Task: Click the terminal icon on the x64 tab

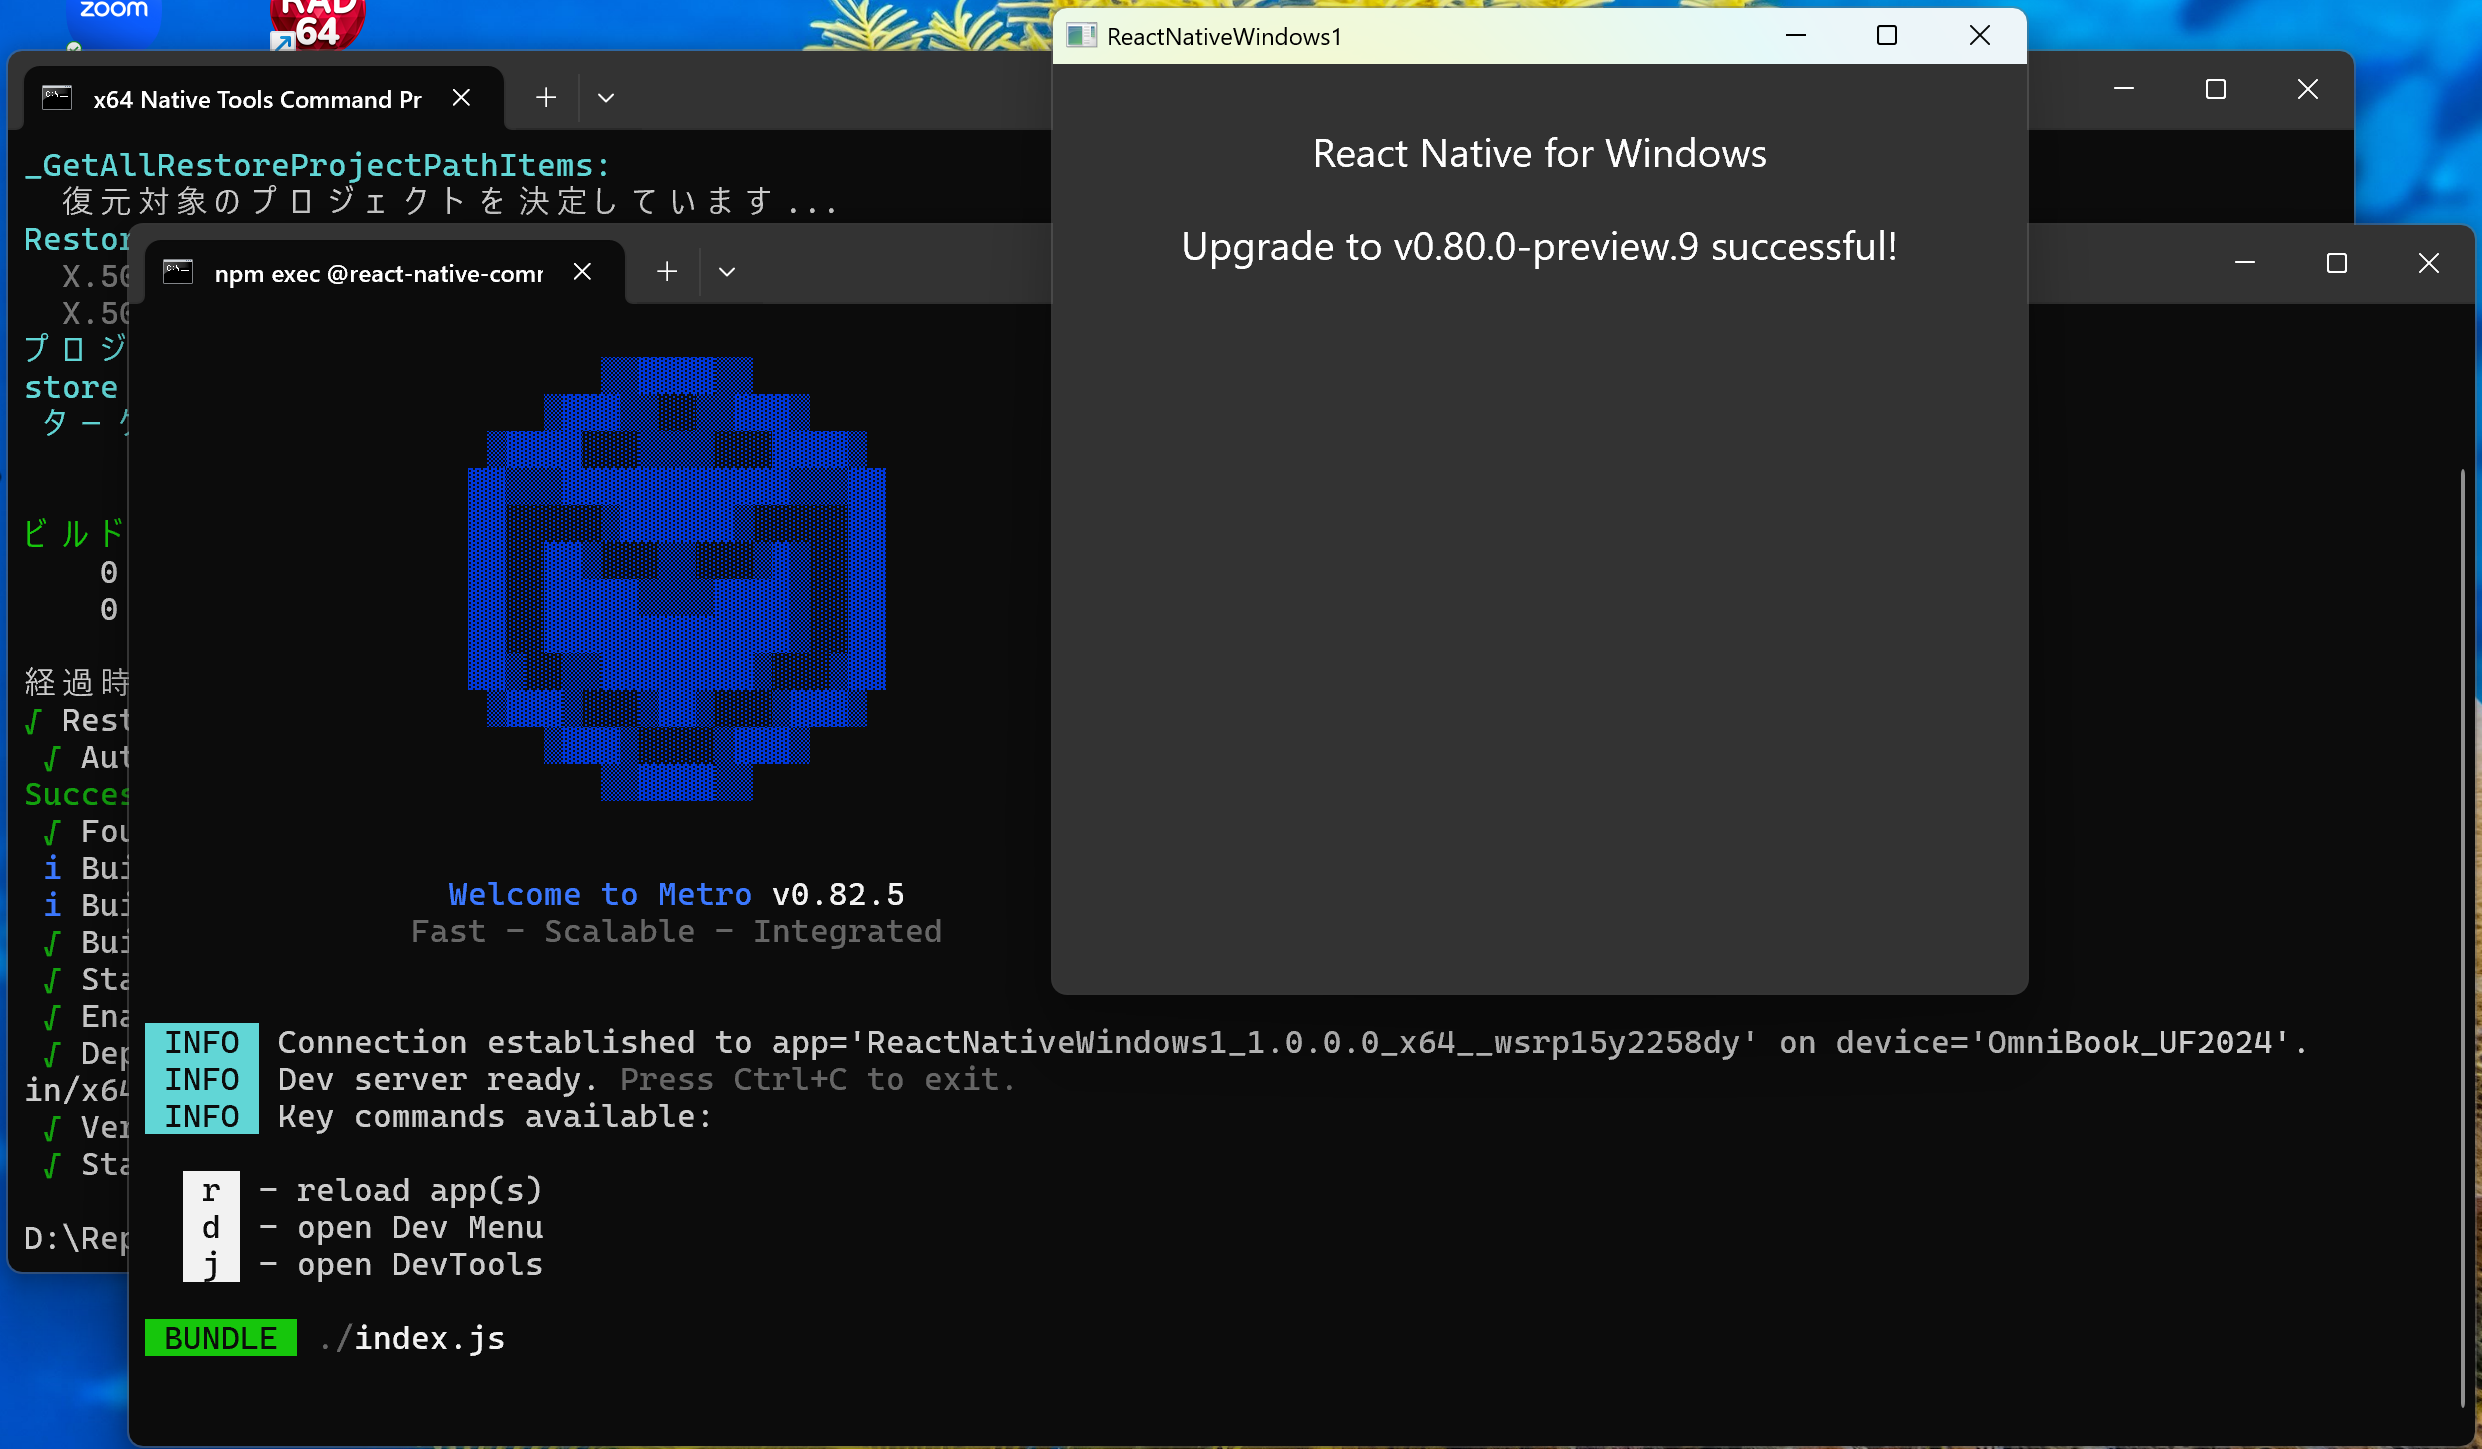Action: pyautogui.click(x=56, y=97)
